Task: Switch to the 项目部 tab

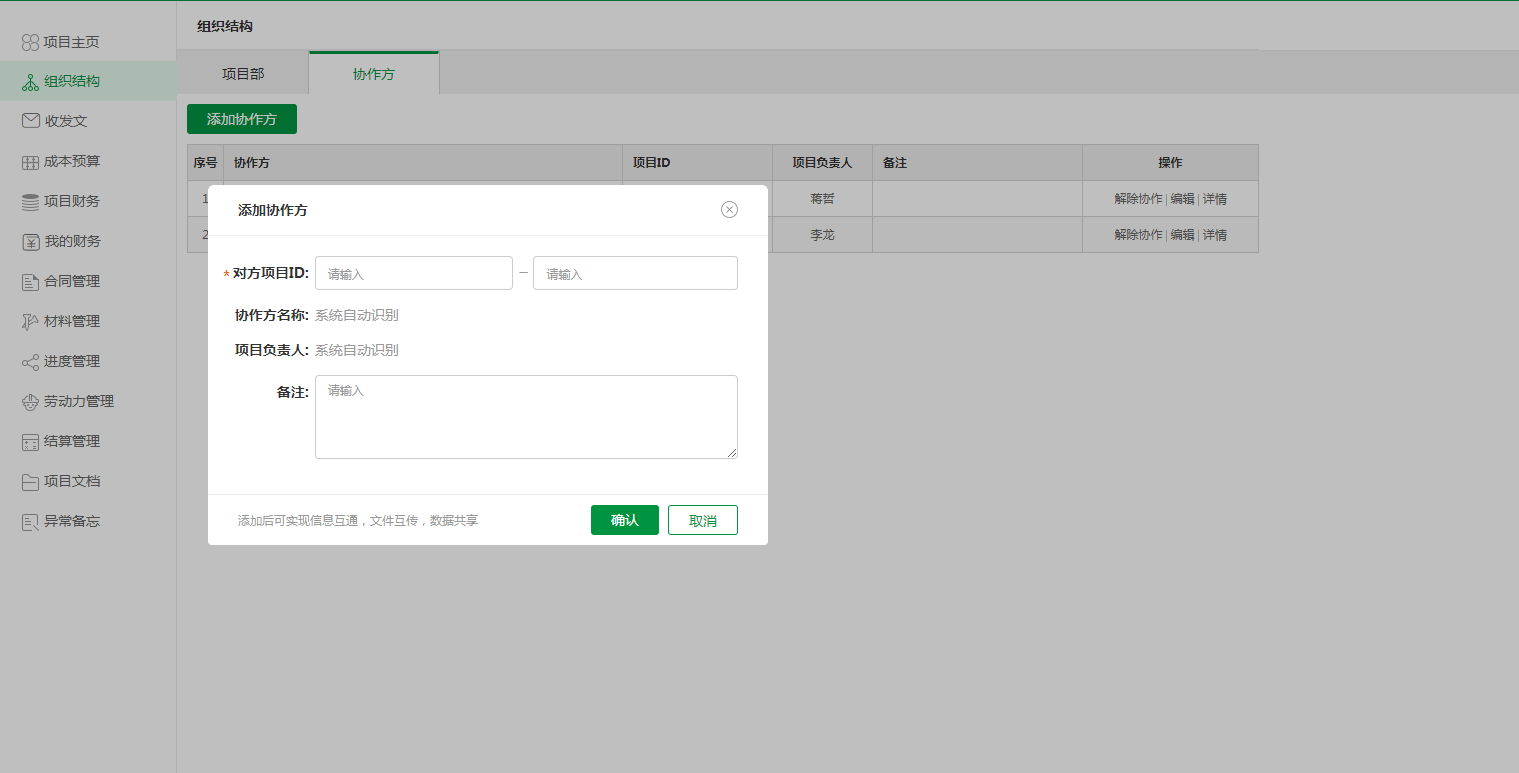Action: pyautogui.click(x=243, y=73)
